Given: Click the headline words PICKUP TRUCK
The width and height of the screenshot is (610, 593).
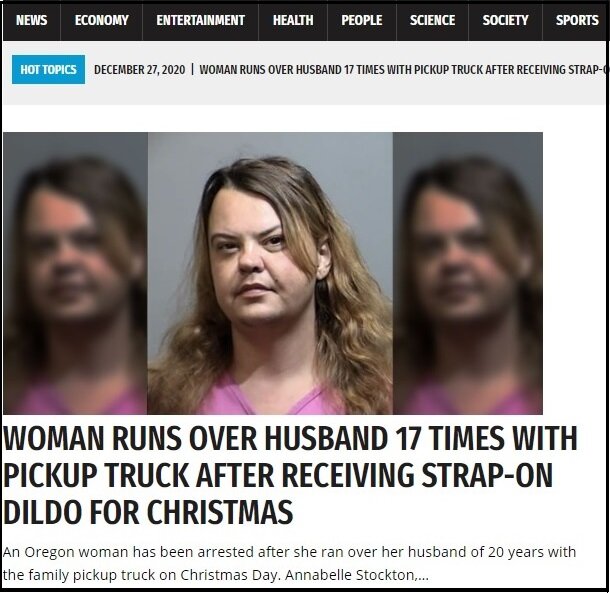Looking at the screenshot, I should coord(96,475).
